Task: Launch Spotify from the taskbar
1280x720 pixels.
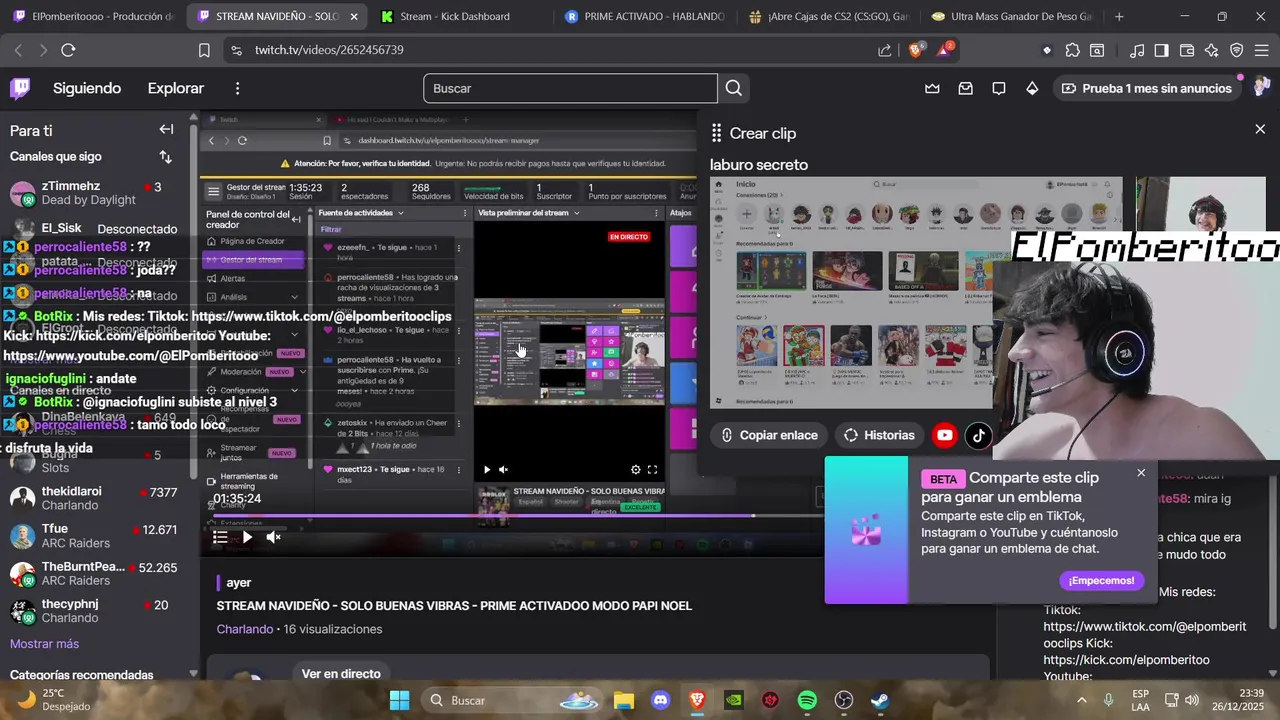Action: click(807, 700)
